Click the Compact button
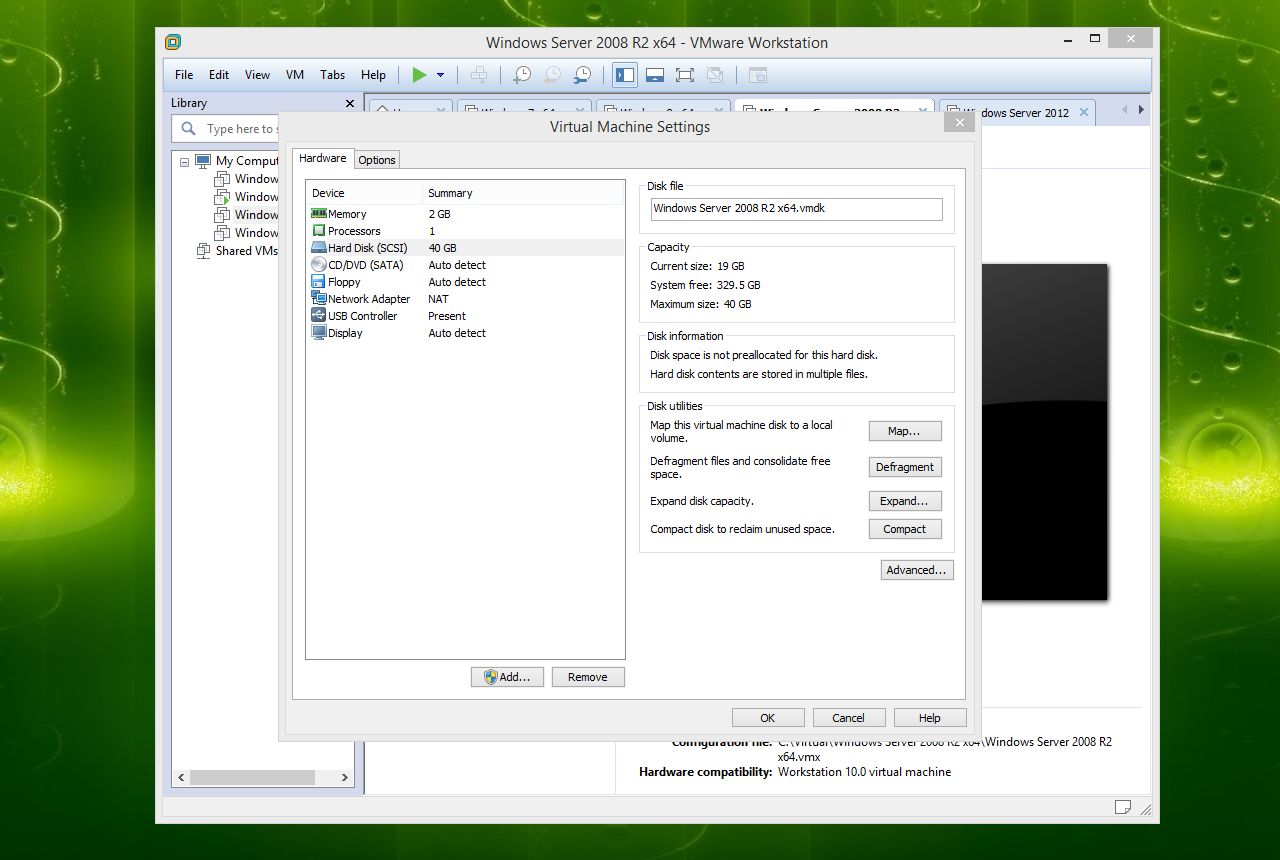Viewport: 1280px width, 860px height. click(905, 529)
